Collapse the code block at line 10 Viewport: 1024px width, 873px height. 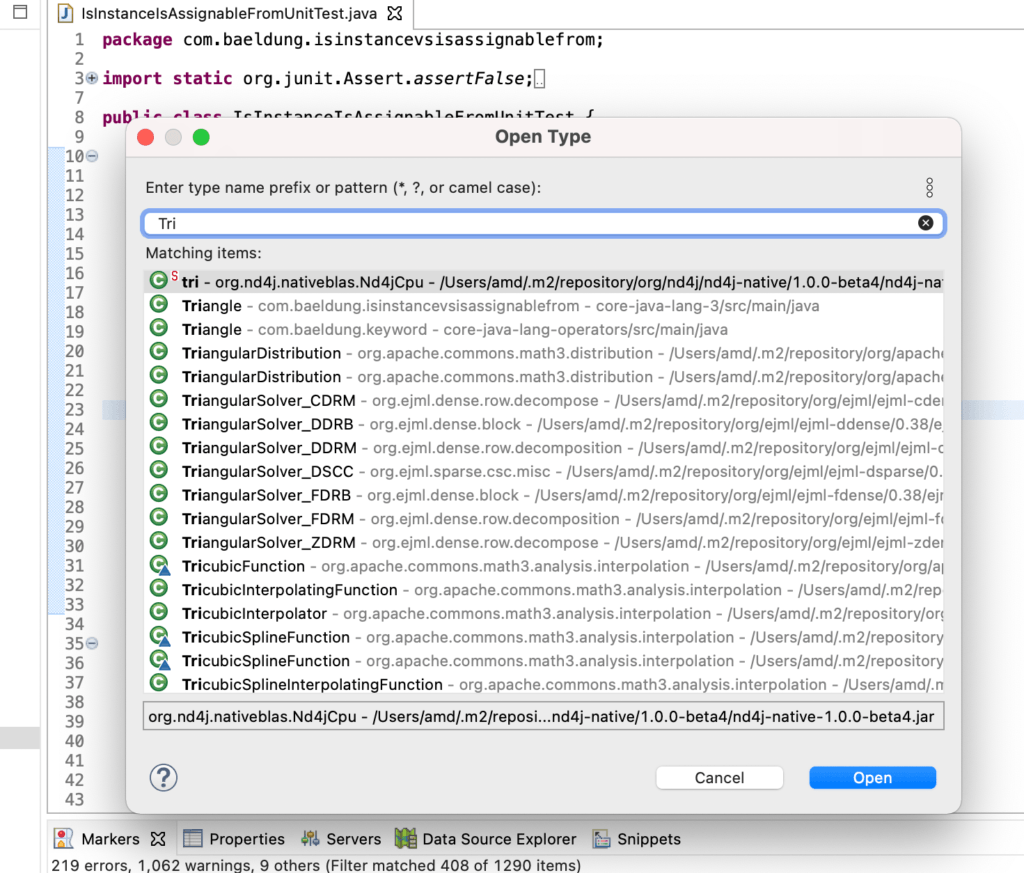[90, 156]
